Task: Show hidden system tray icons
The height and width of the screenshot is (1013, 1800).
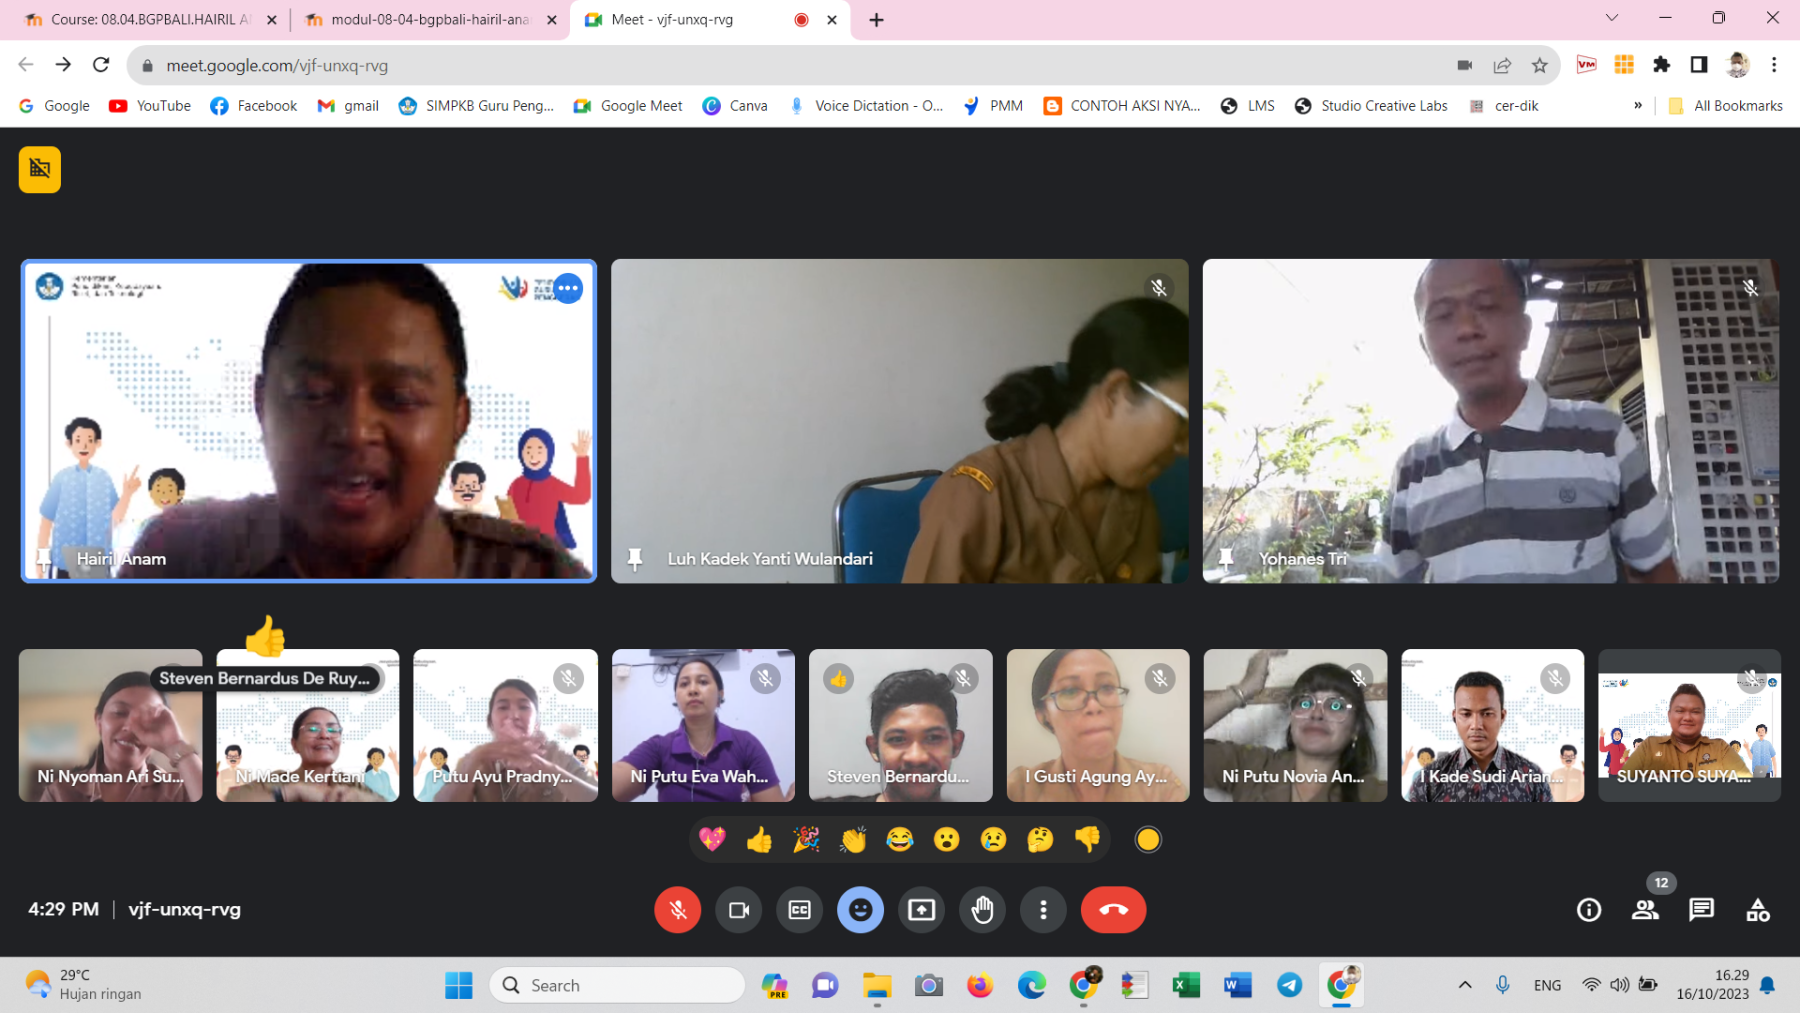Action: coord(1465,985)
